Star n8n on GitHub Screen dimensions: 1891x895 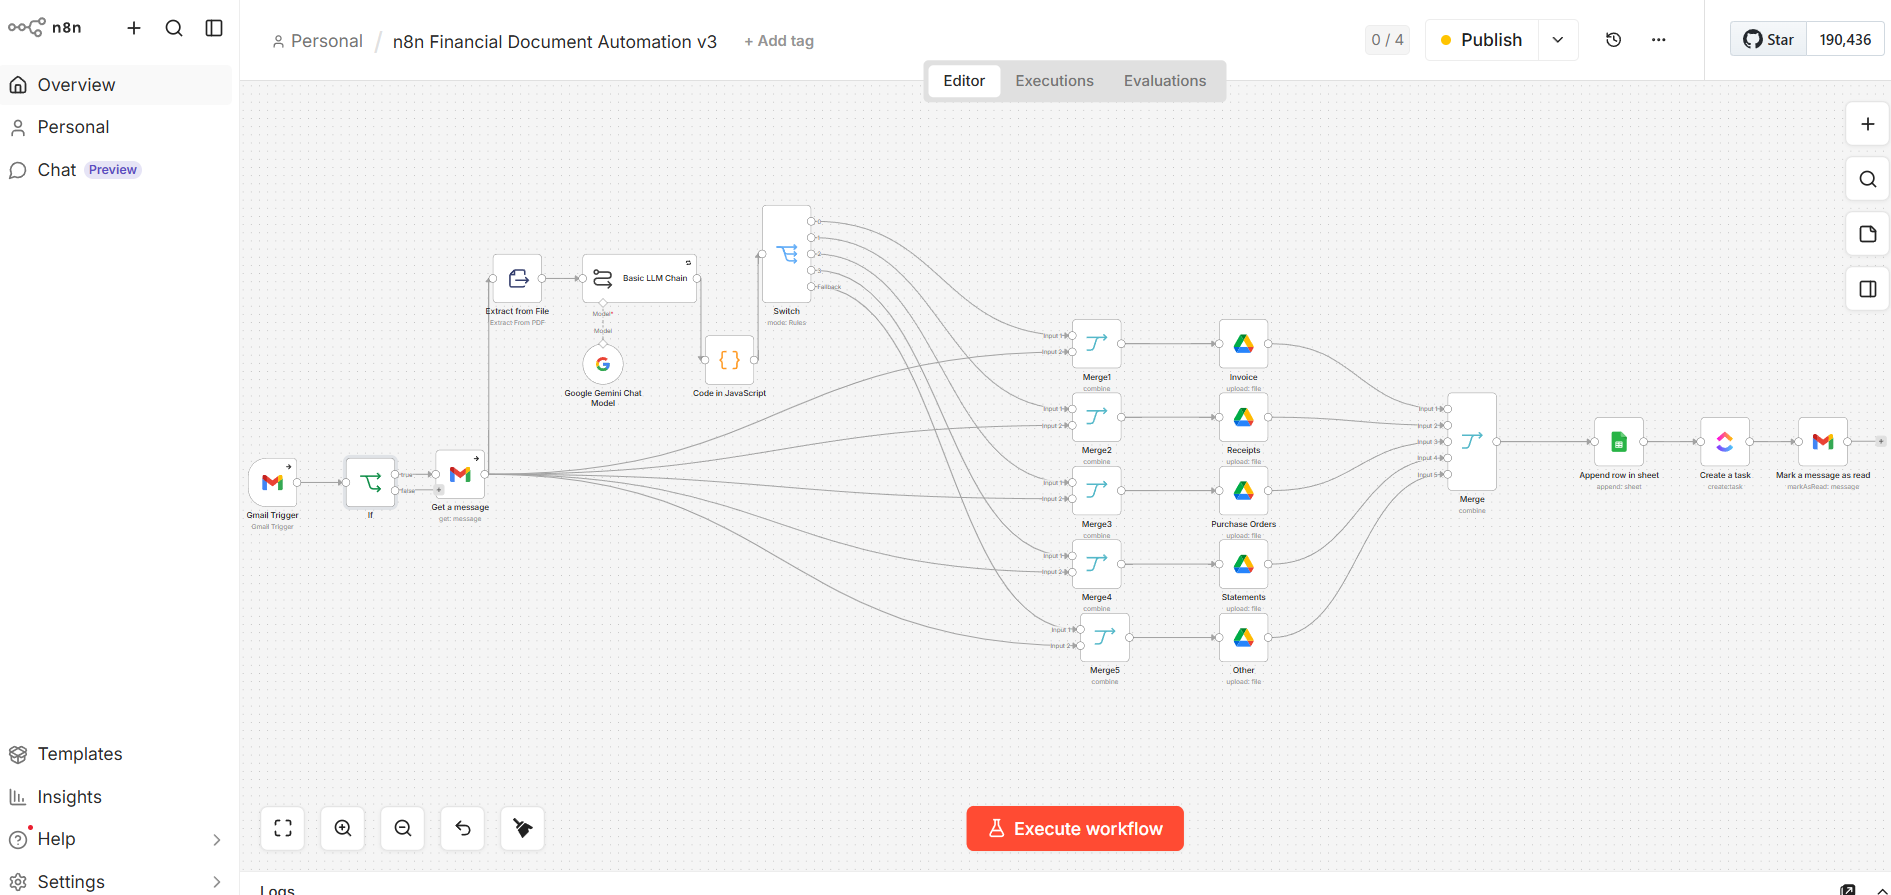coord(1769,40)
